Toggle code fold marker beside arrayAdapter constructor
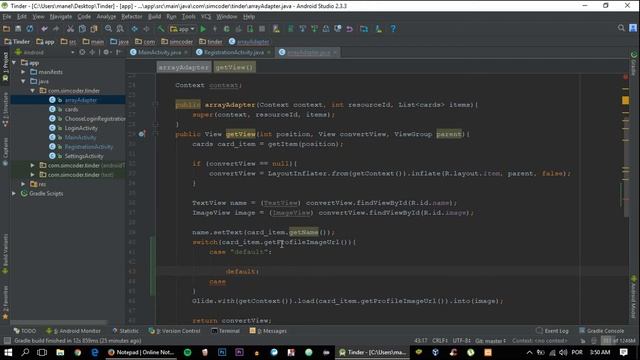Screen dimensions: 640x360 coord(155,104)
